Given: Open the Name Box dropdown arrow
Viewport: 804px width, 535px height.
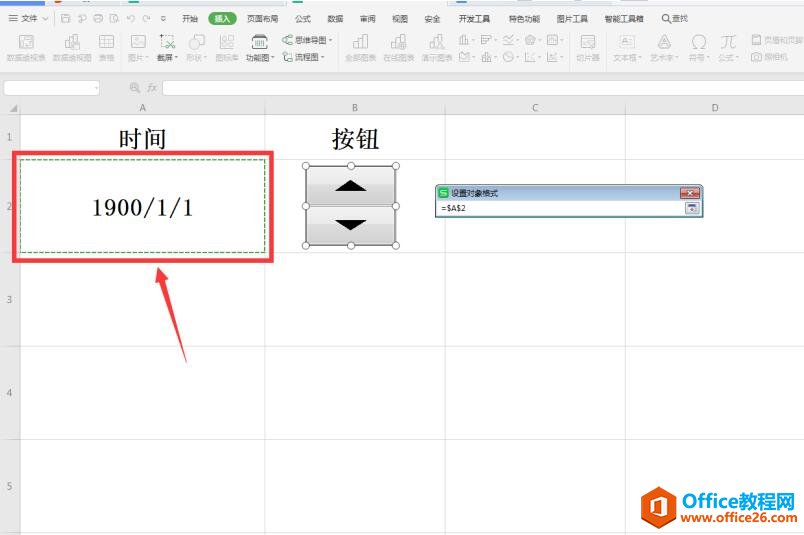Looking at the screenshot, I should click(96, 88).
